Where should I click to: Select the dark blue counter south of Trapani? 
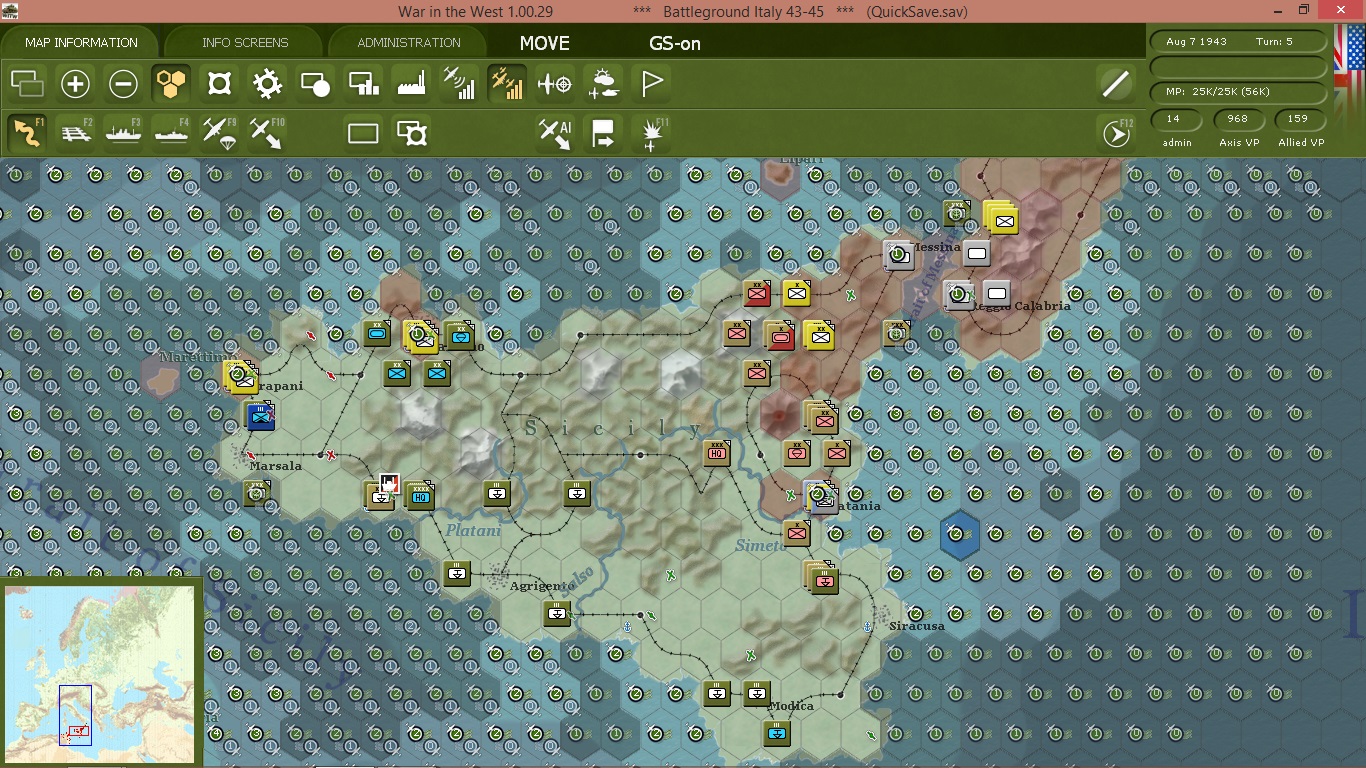tap(260, 416)
